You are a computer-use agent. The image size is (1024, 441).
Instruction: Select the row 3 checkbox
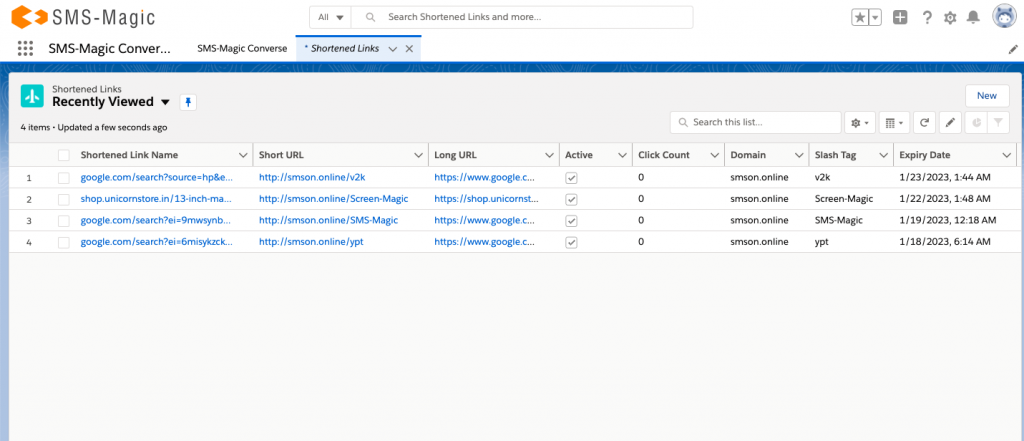(63, 221)
